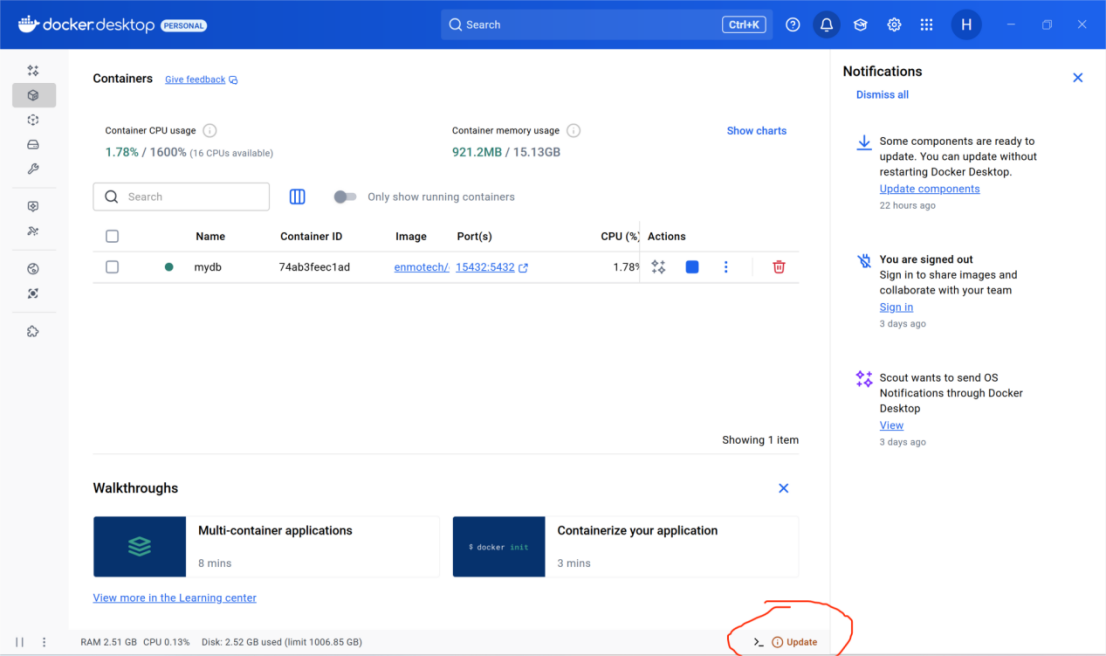Stop the mydb container with blue square

tap(692, 267)
